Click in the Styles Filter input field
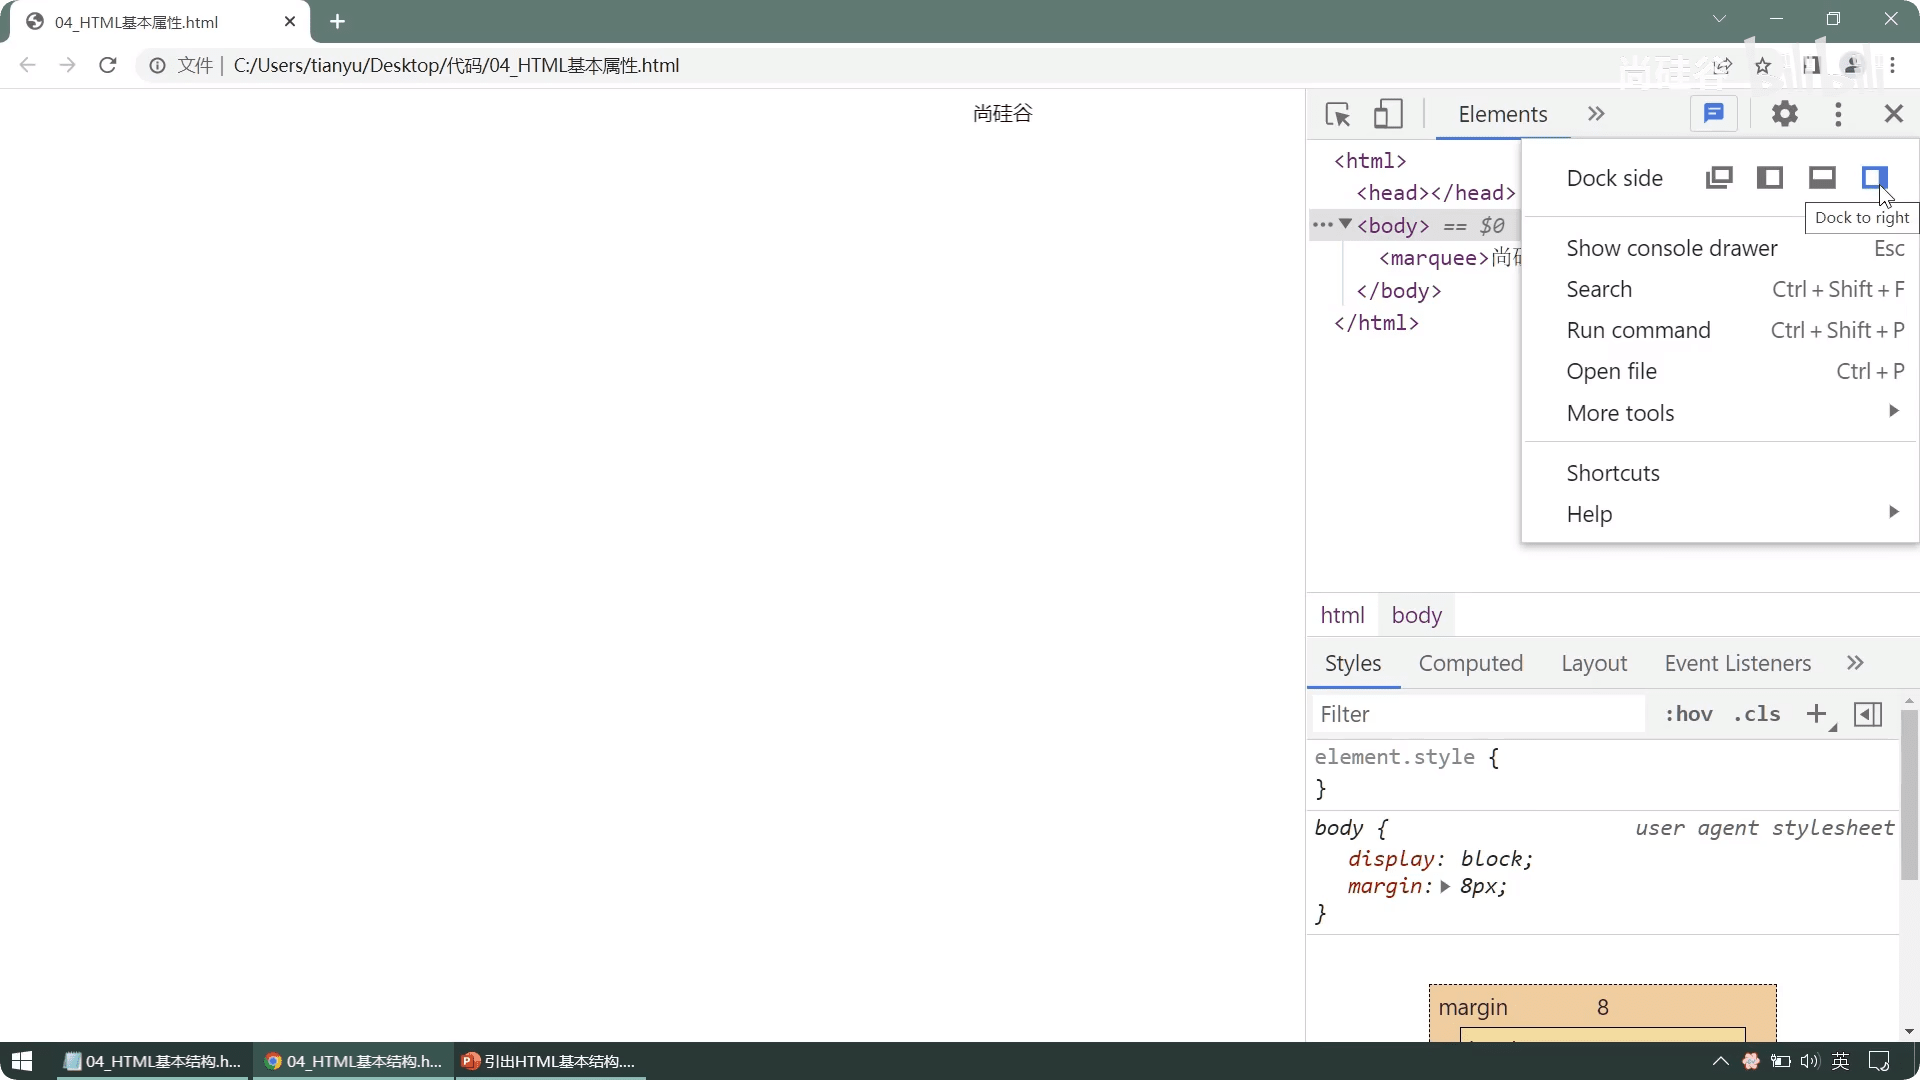Viewport: 1920px width, 1080px height. (1478, 714)
